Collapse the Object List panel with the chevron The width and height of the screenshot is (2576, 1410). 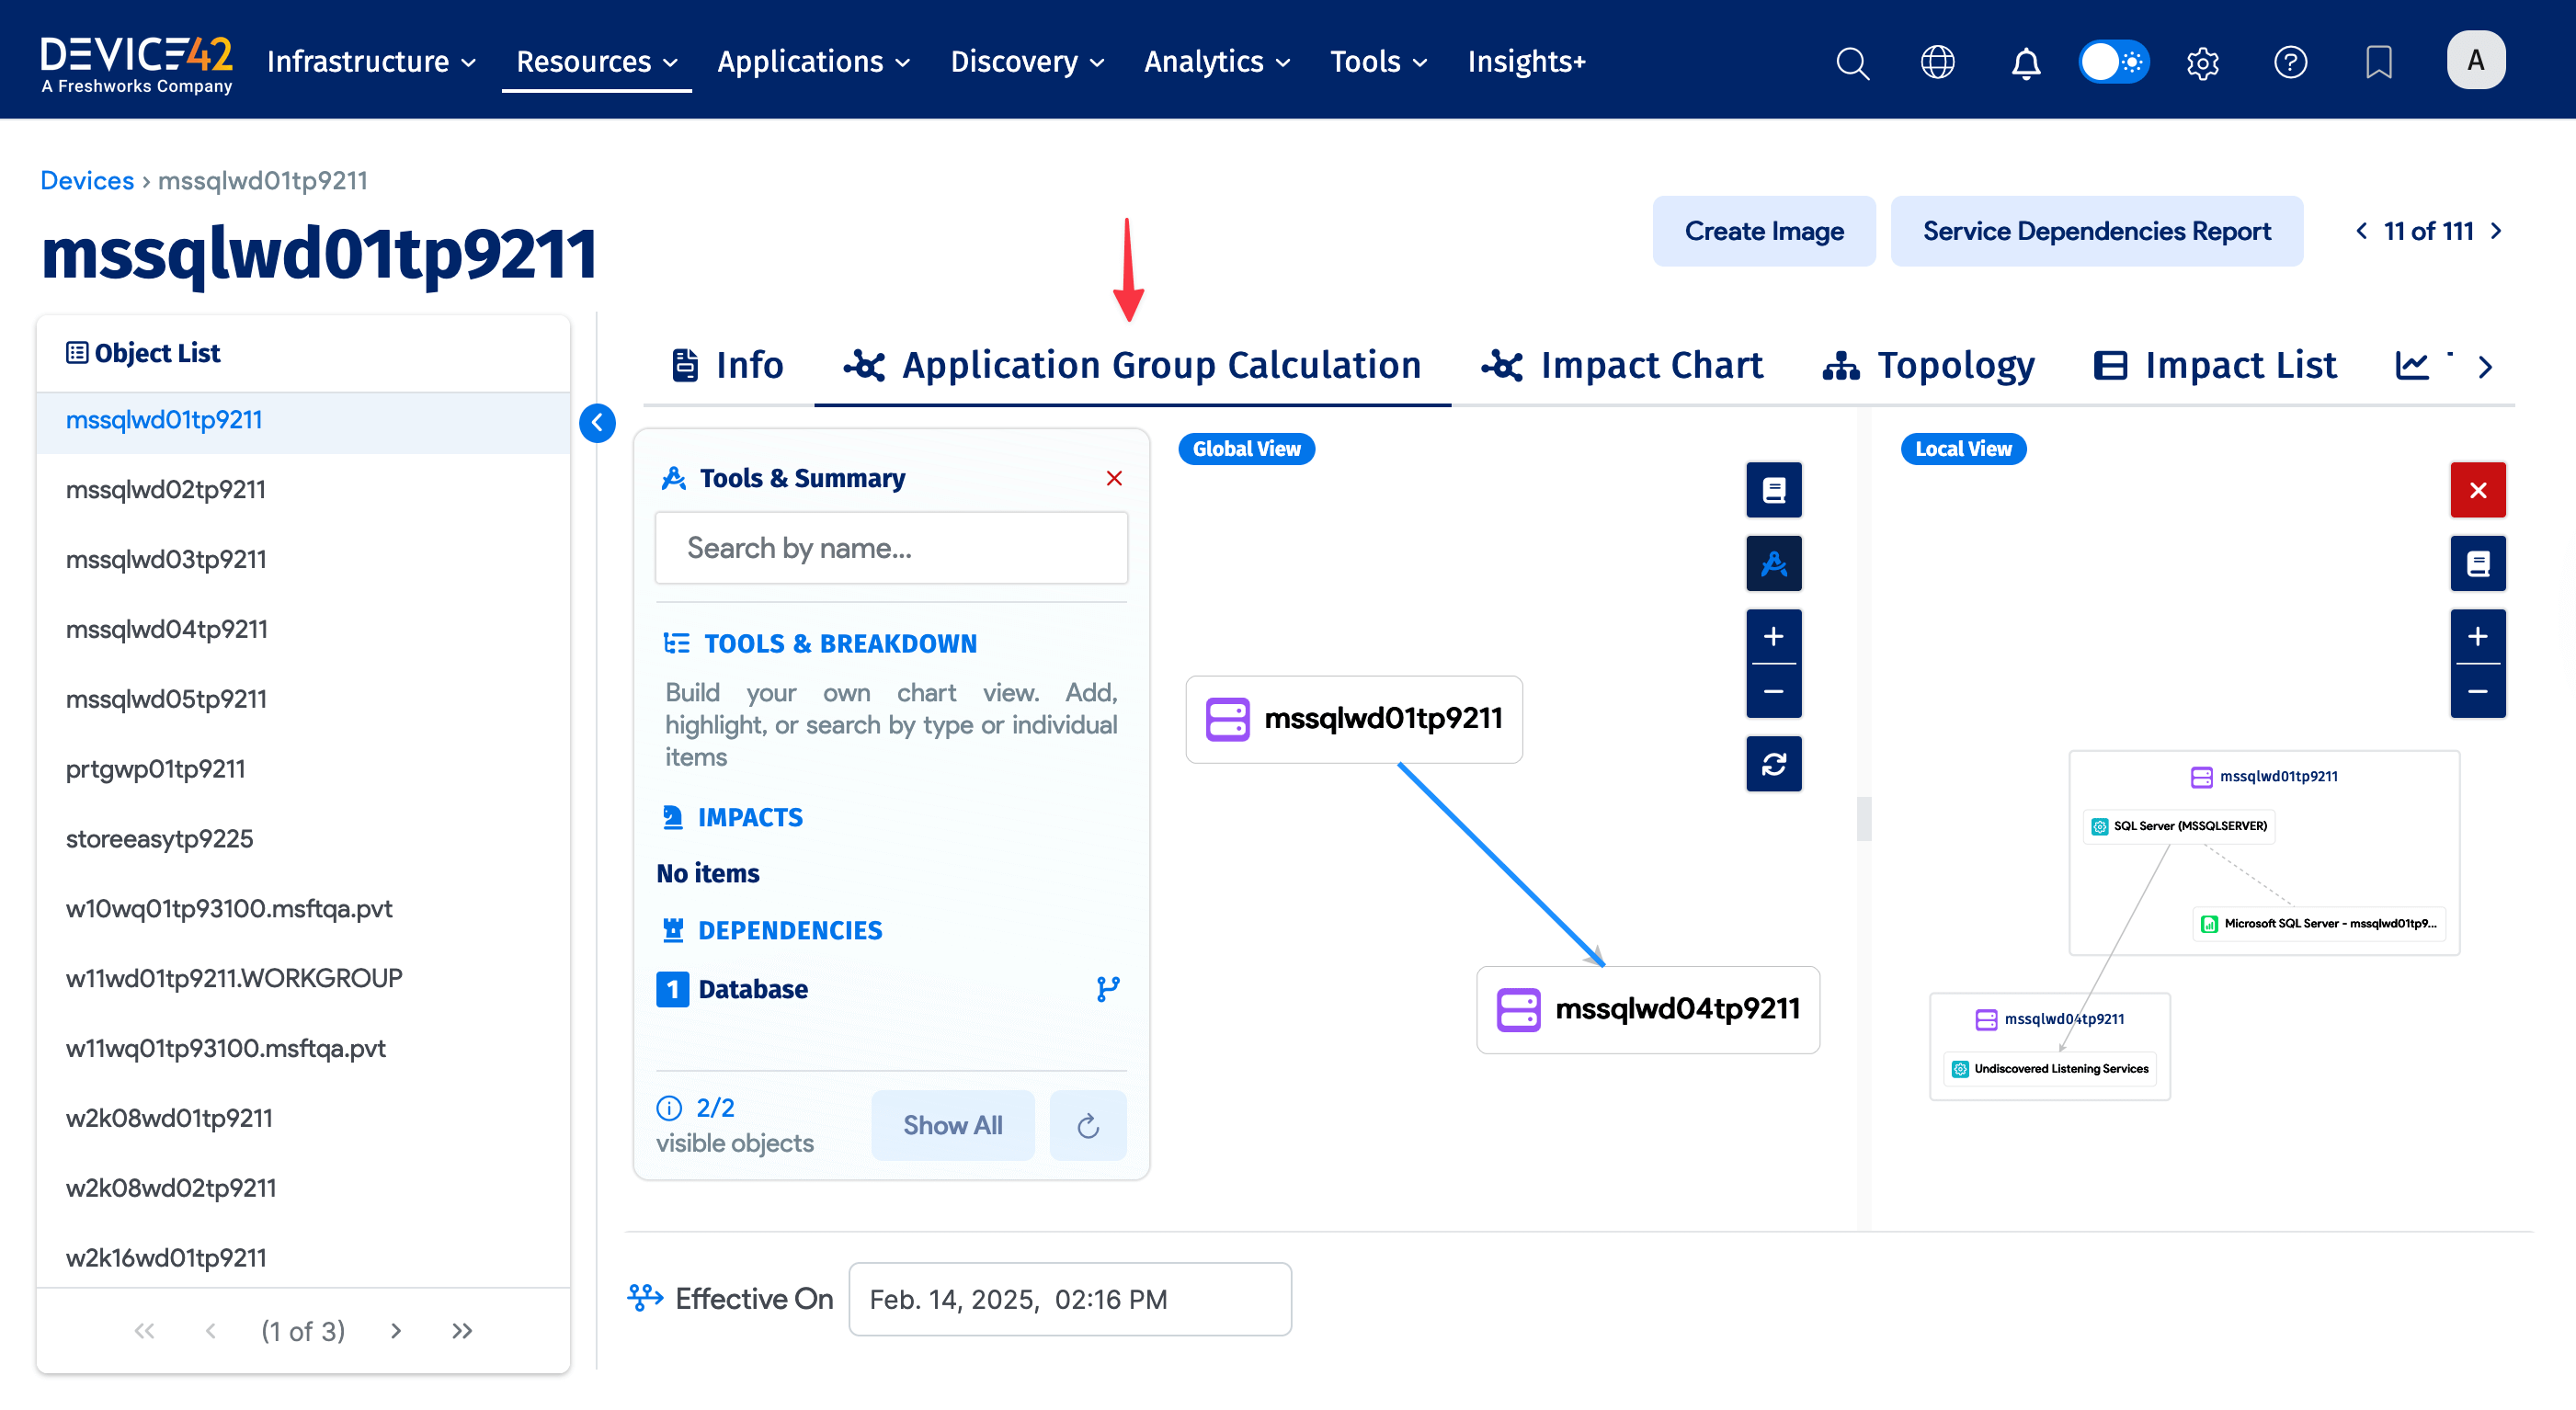pos(597,423)
